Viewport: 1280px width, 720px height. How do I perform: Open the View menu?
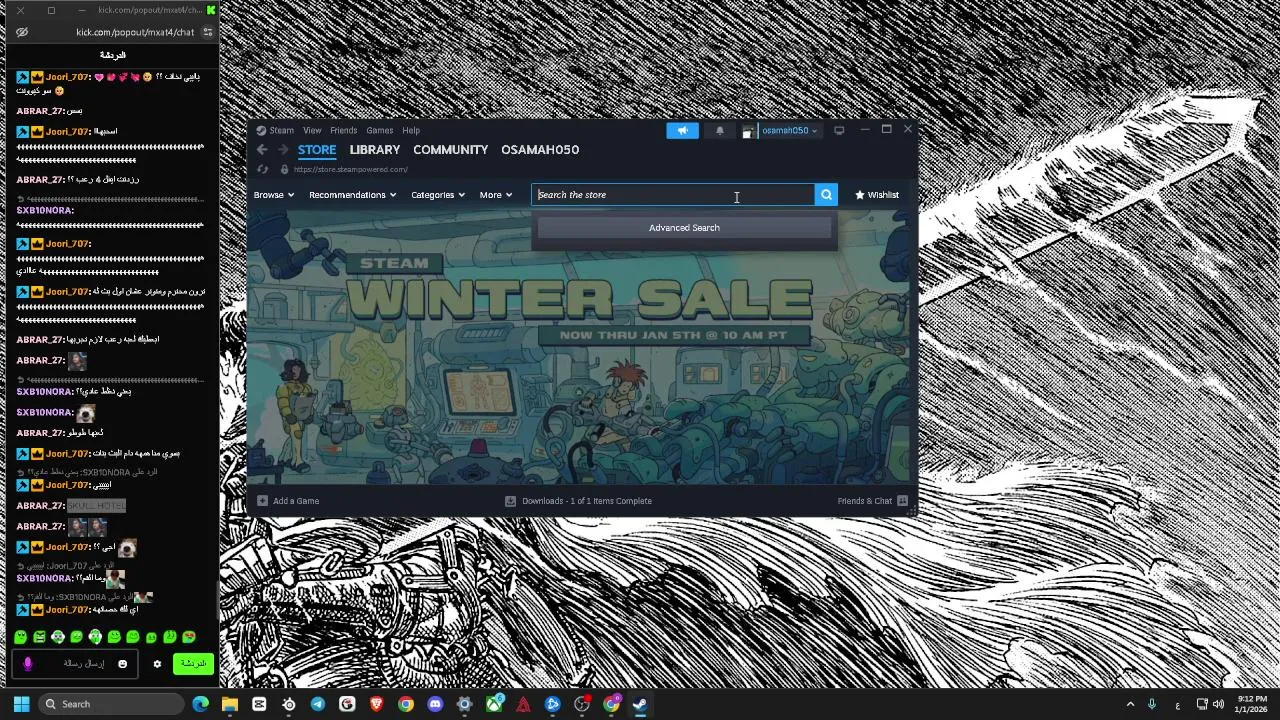312,130
